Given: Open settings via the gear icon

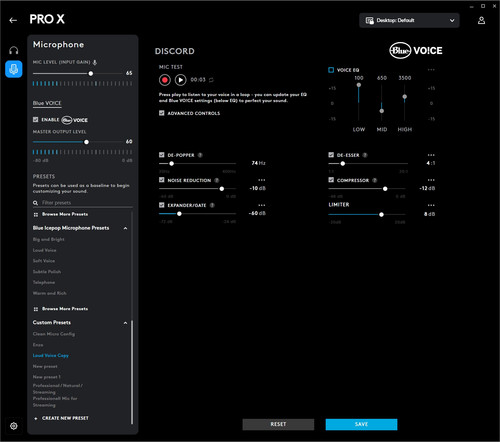Looking at the screenshot, I should point(14,426).
